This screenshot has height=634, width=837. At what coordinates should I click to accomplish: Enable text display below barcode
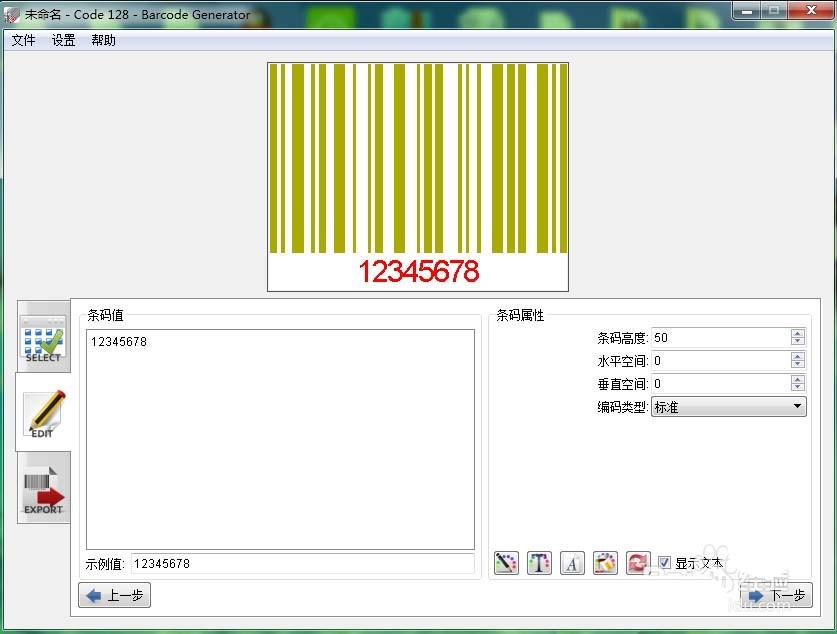pyautogui.click(x=664, y=562)
